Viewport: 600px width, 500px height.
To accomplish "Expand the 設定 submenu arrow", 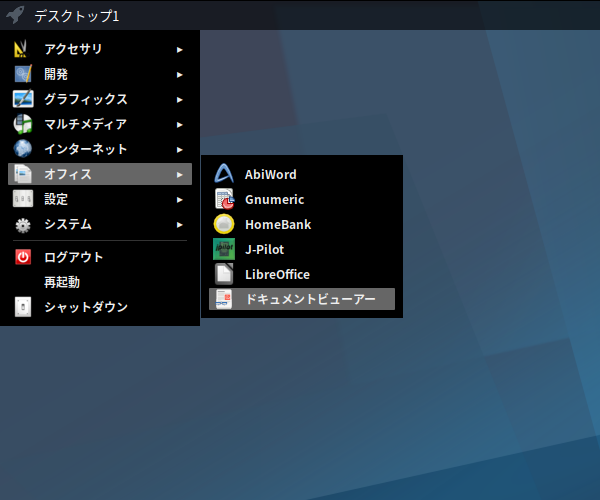I will 179,200.
